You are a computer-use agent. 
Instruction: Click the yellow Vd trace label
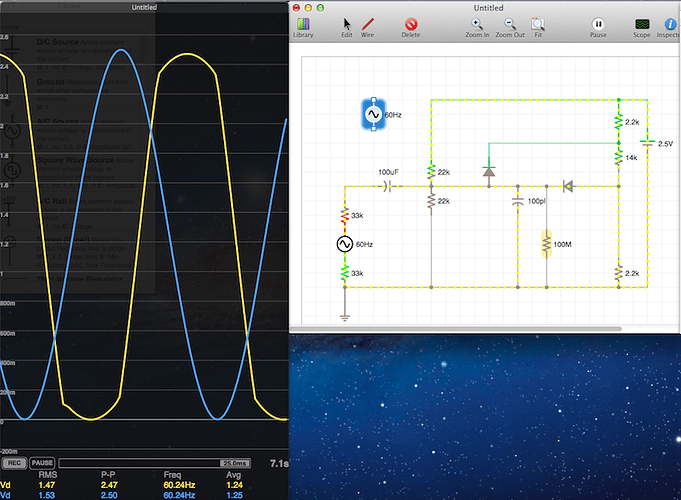[x=7, y=484]
